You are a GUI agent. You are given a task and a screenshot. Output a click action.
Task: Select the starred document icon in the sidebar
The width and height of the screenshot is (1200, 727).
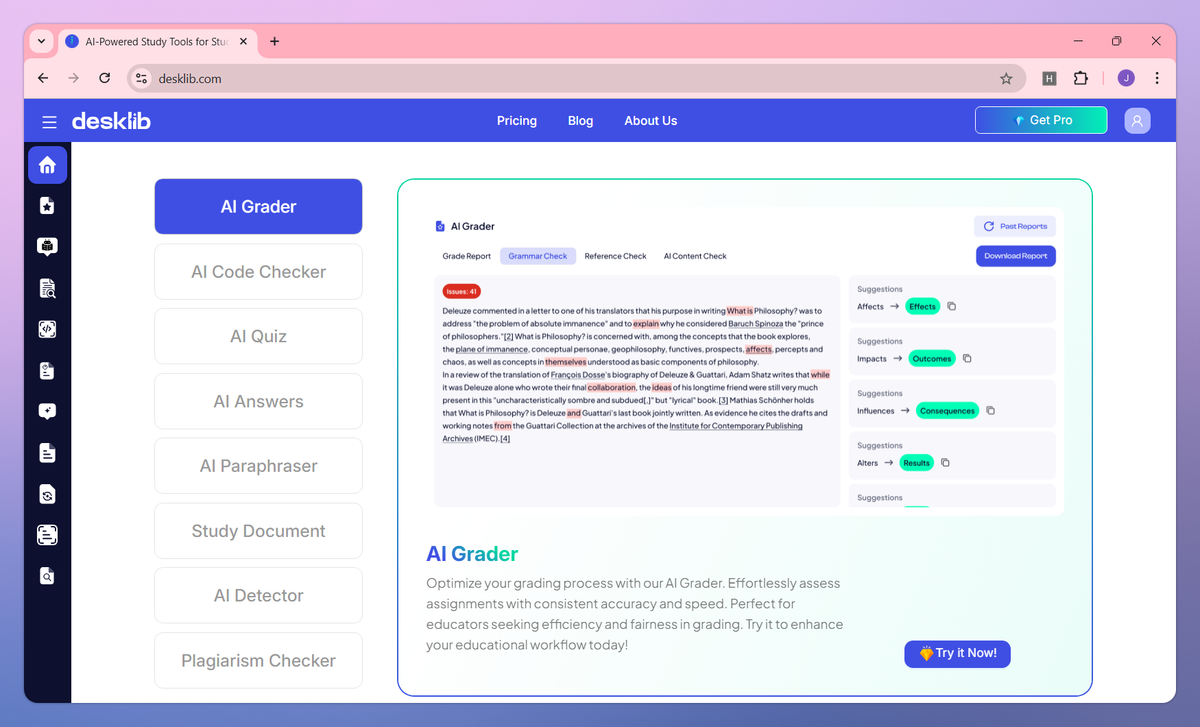(x=47, y=206)
